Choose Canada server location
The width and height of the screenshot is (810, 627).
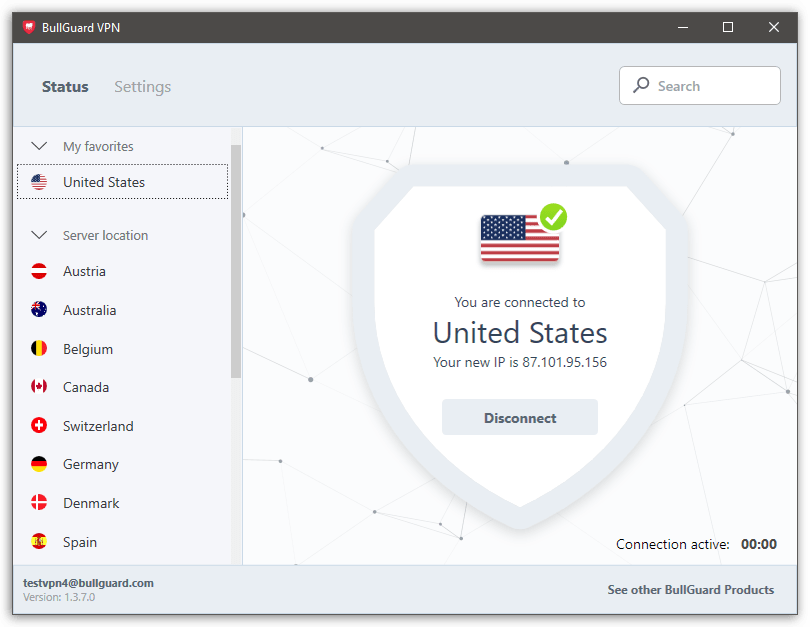pyautogui.click(x=122, y=387)
